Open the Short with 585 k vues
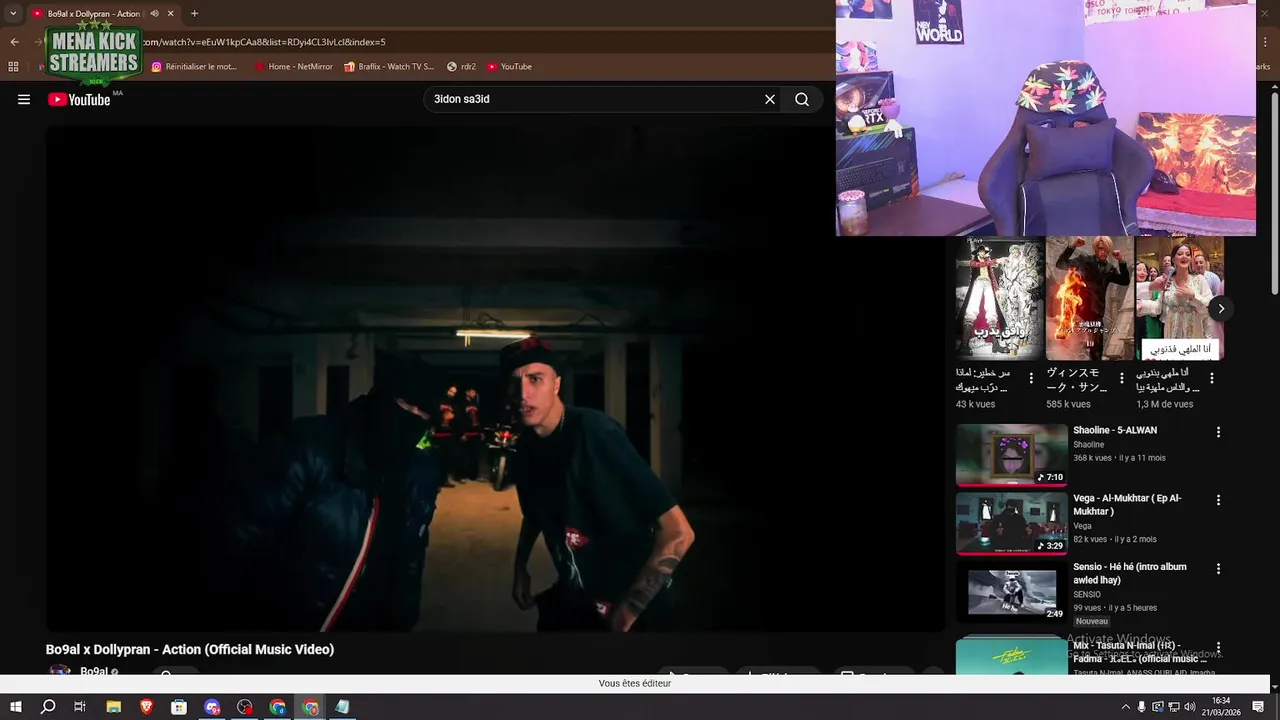Image resolution: width=1280 pixels, height=720 pixels. point(1089,298)
